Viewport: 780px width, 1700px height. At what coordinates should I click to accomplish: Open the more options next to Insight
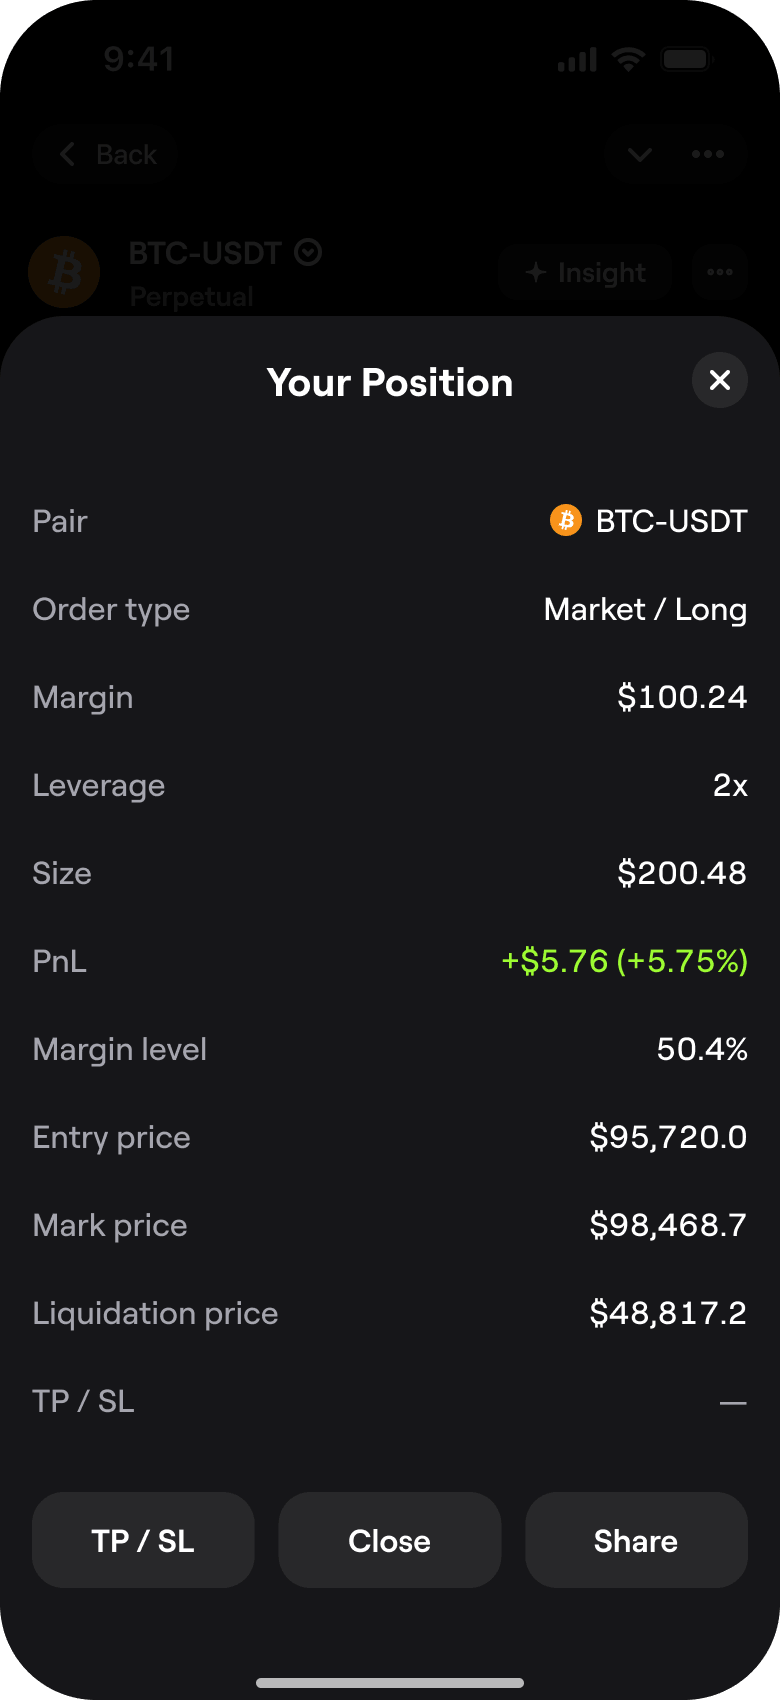click(720, 273)
